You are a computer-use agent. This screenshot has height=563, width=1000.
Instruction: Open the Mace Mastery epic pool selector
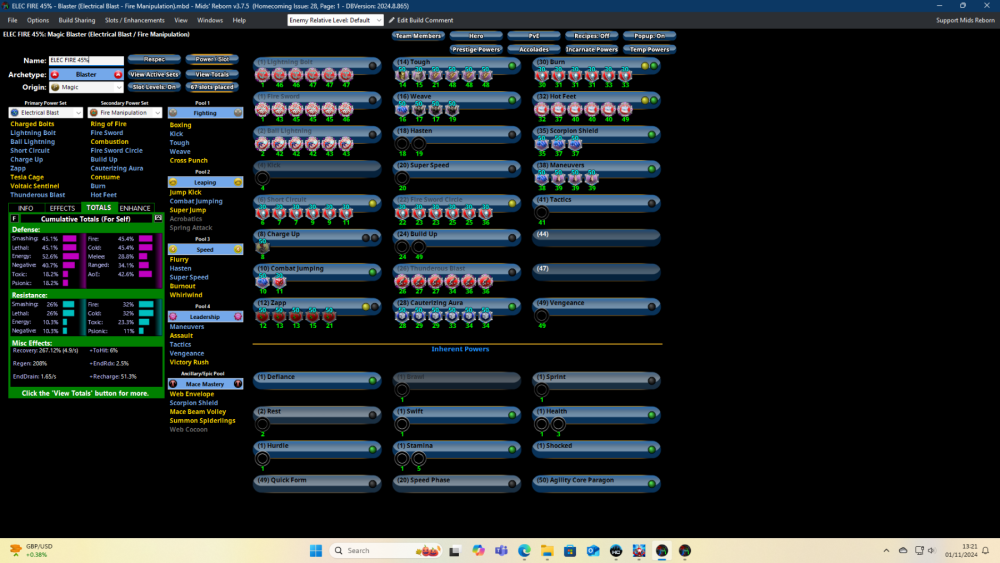pyautogui.click(x=205, y=384)
